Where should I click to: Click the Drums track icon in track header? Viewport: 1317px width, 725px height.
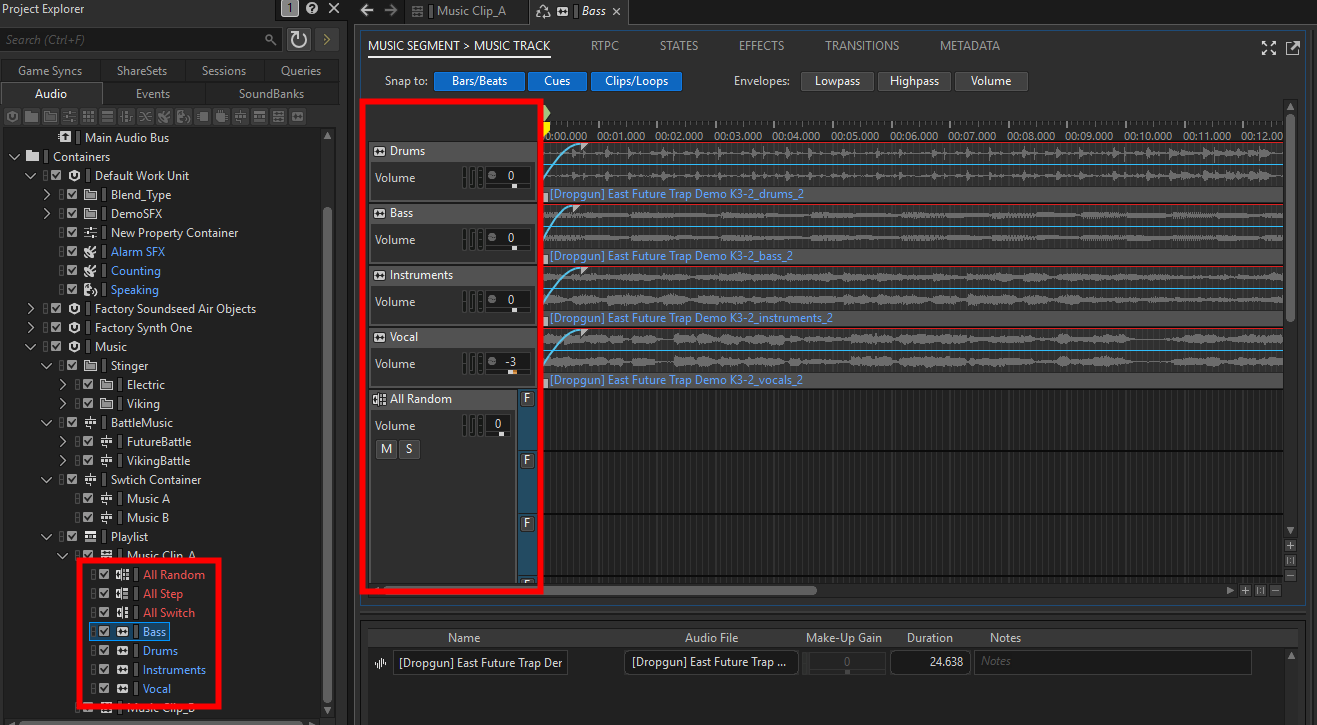point(379,152)
